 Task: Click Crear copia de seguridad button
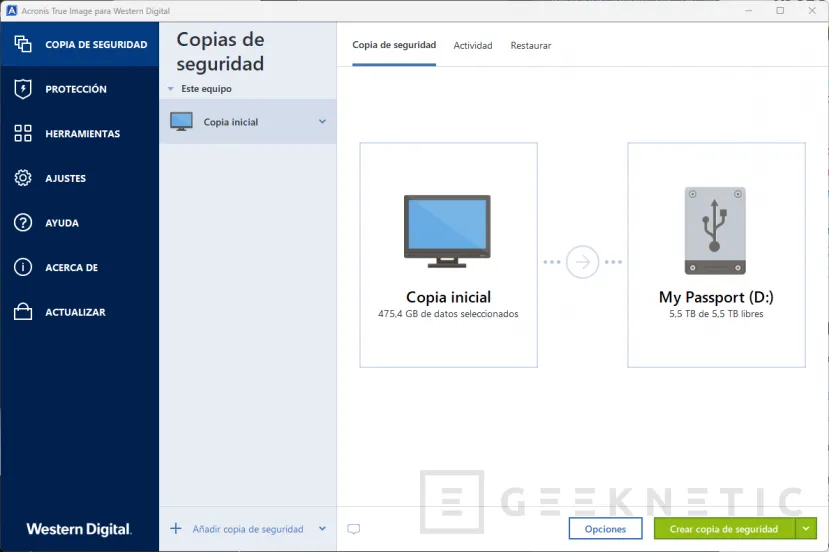724,529
